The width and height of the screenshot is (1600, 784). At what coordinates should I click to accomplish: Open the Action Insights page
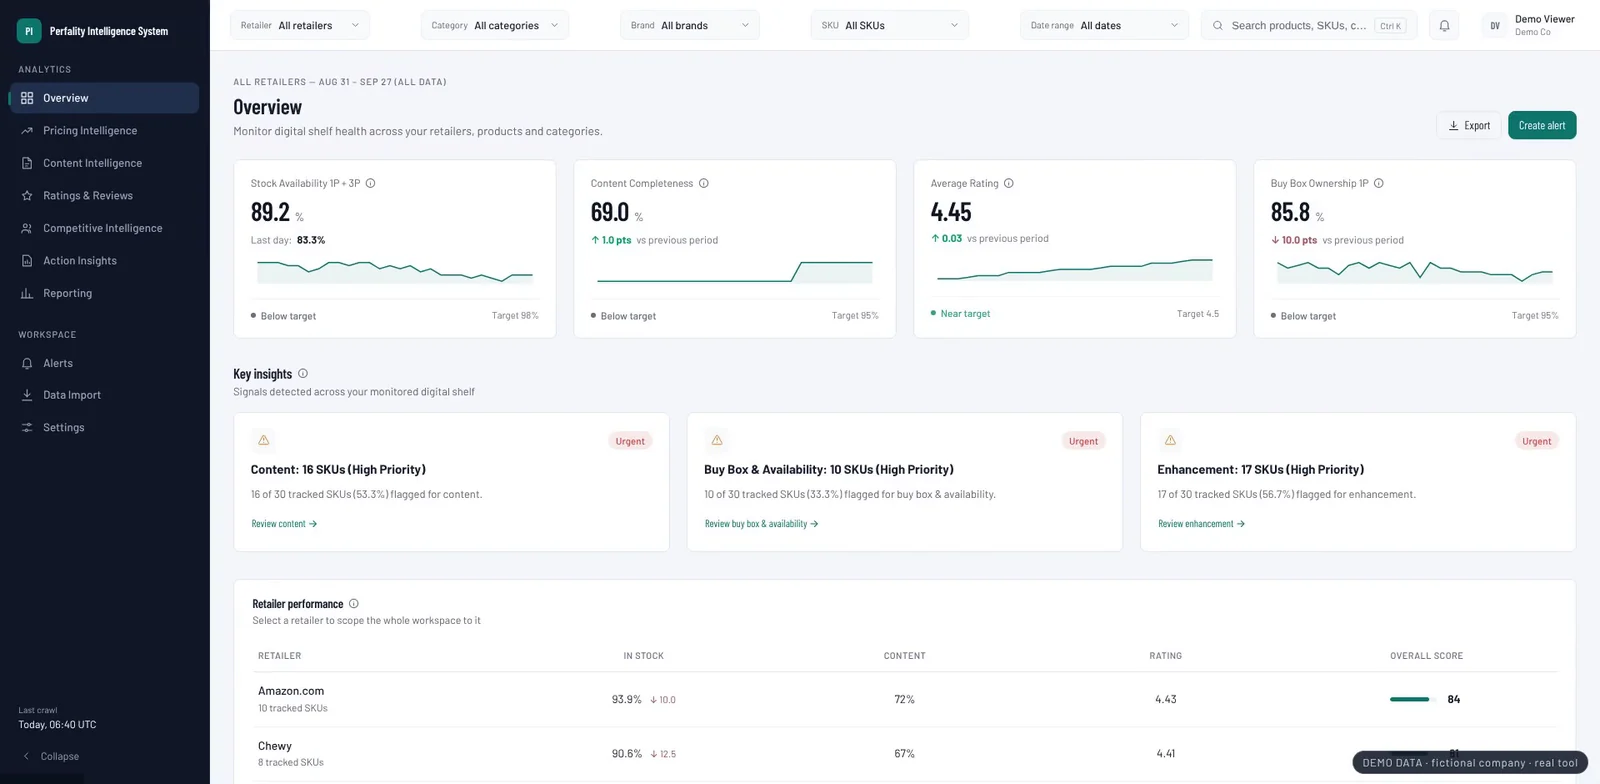104,261
